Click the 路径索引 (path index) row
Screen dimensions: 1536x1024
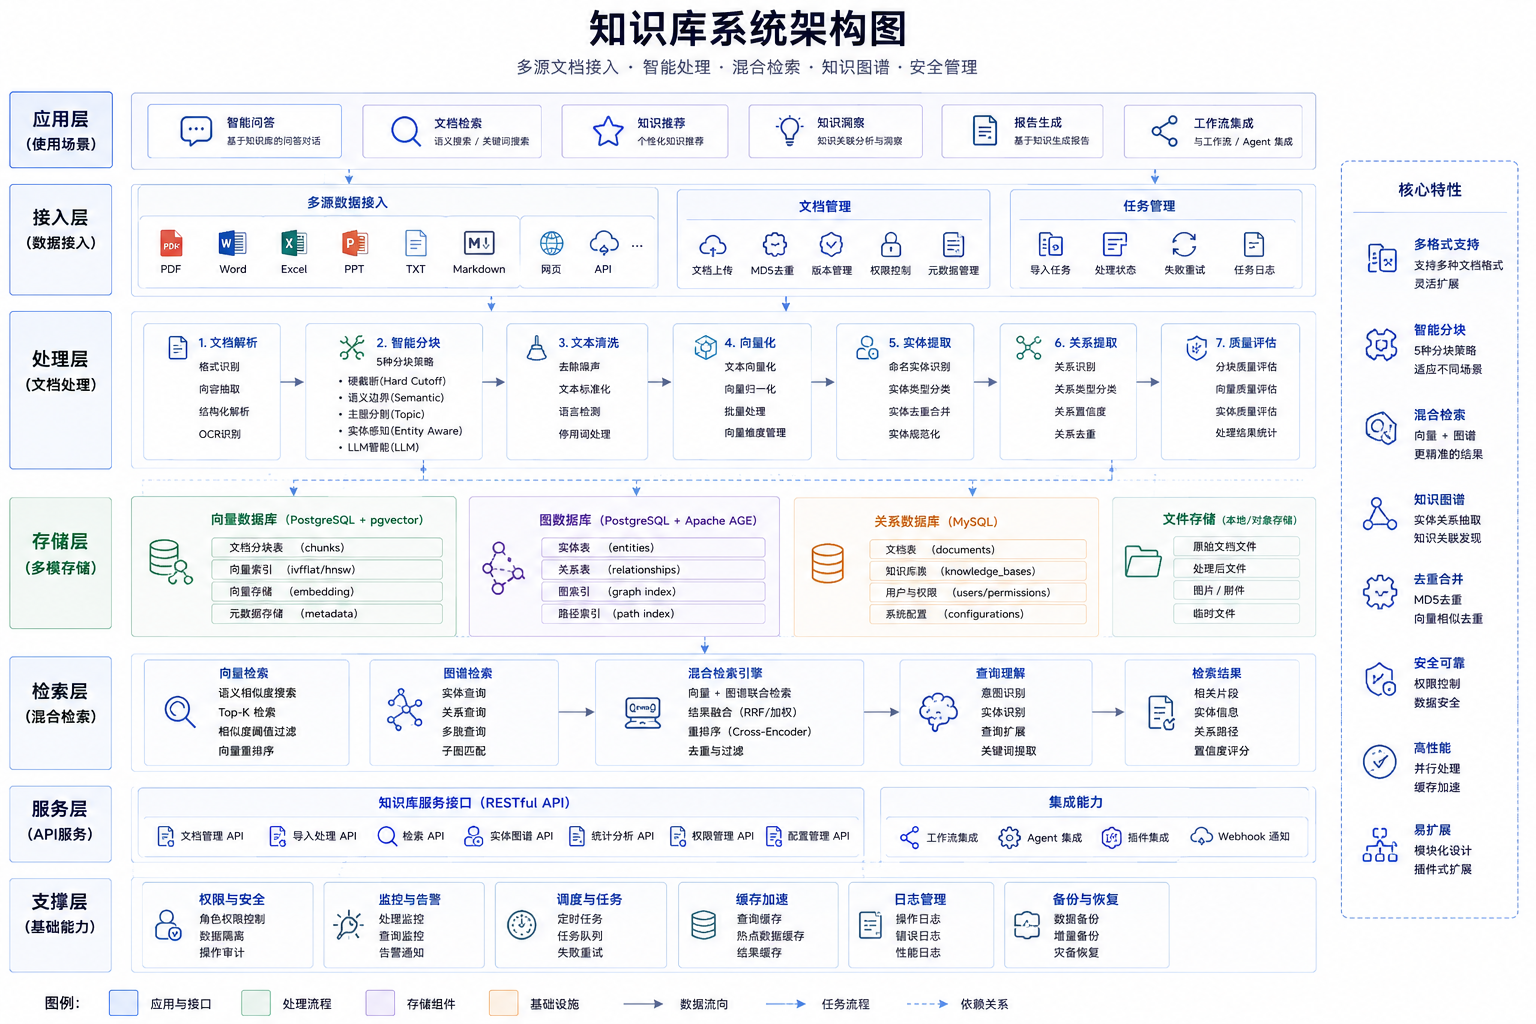pos(653,614)
